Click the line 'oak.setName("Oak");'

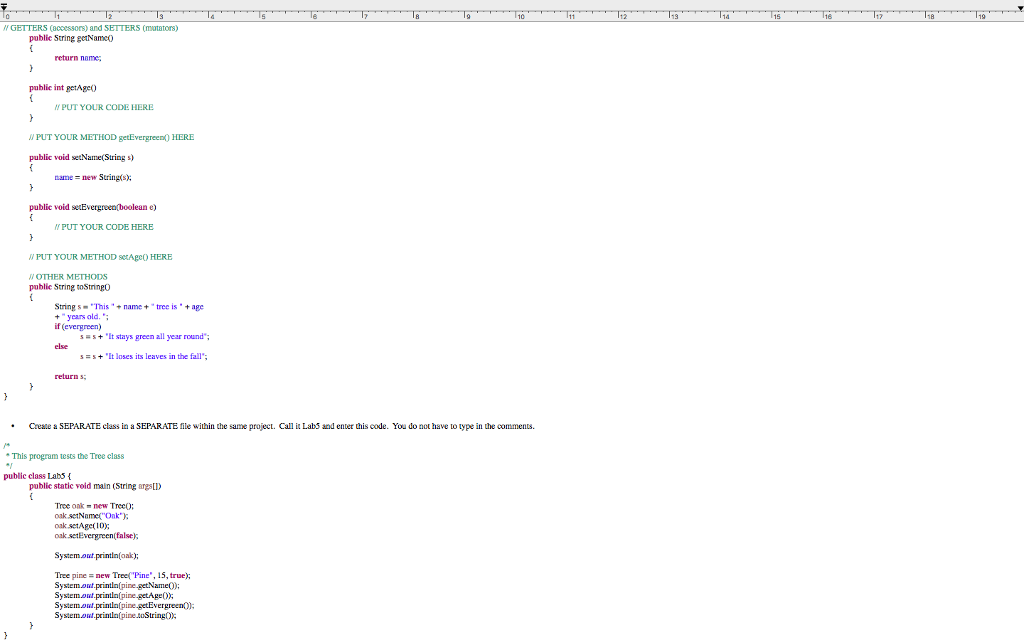pos(91,516)
